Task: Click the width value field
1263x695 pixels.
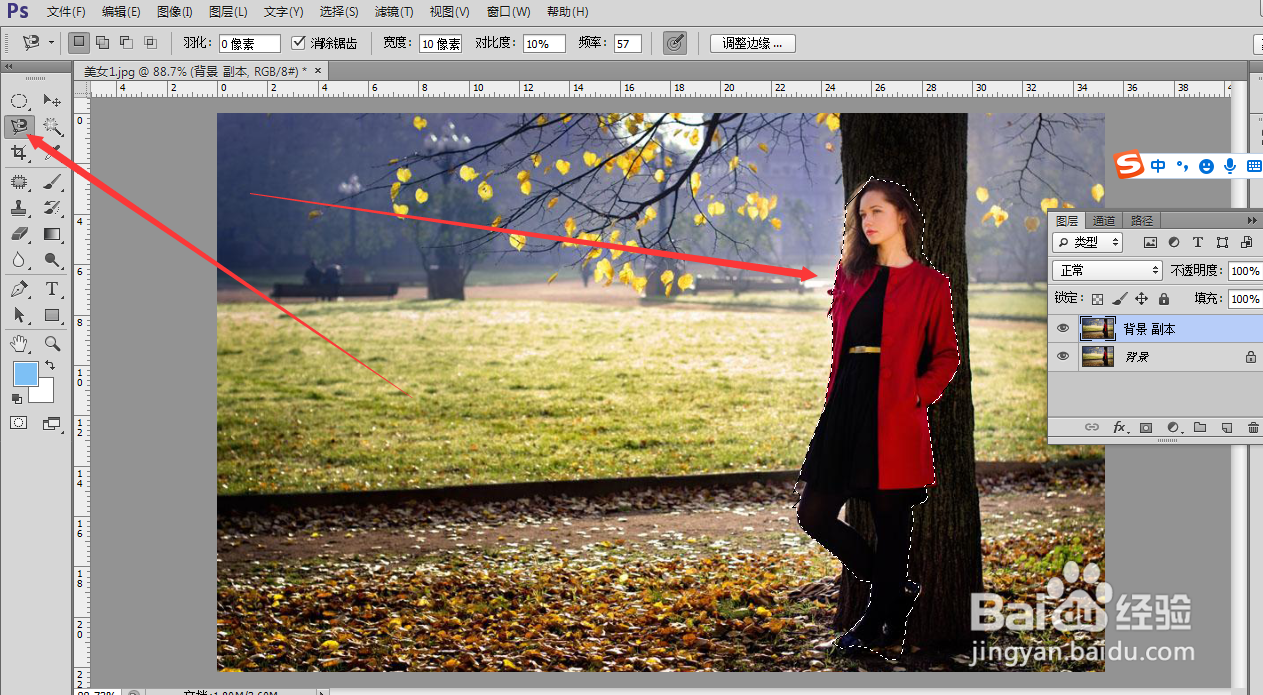Action: pos(440,44)
